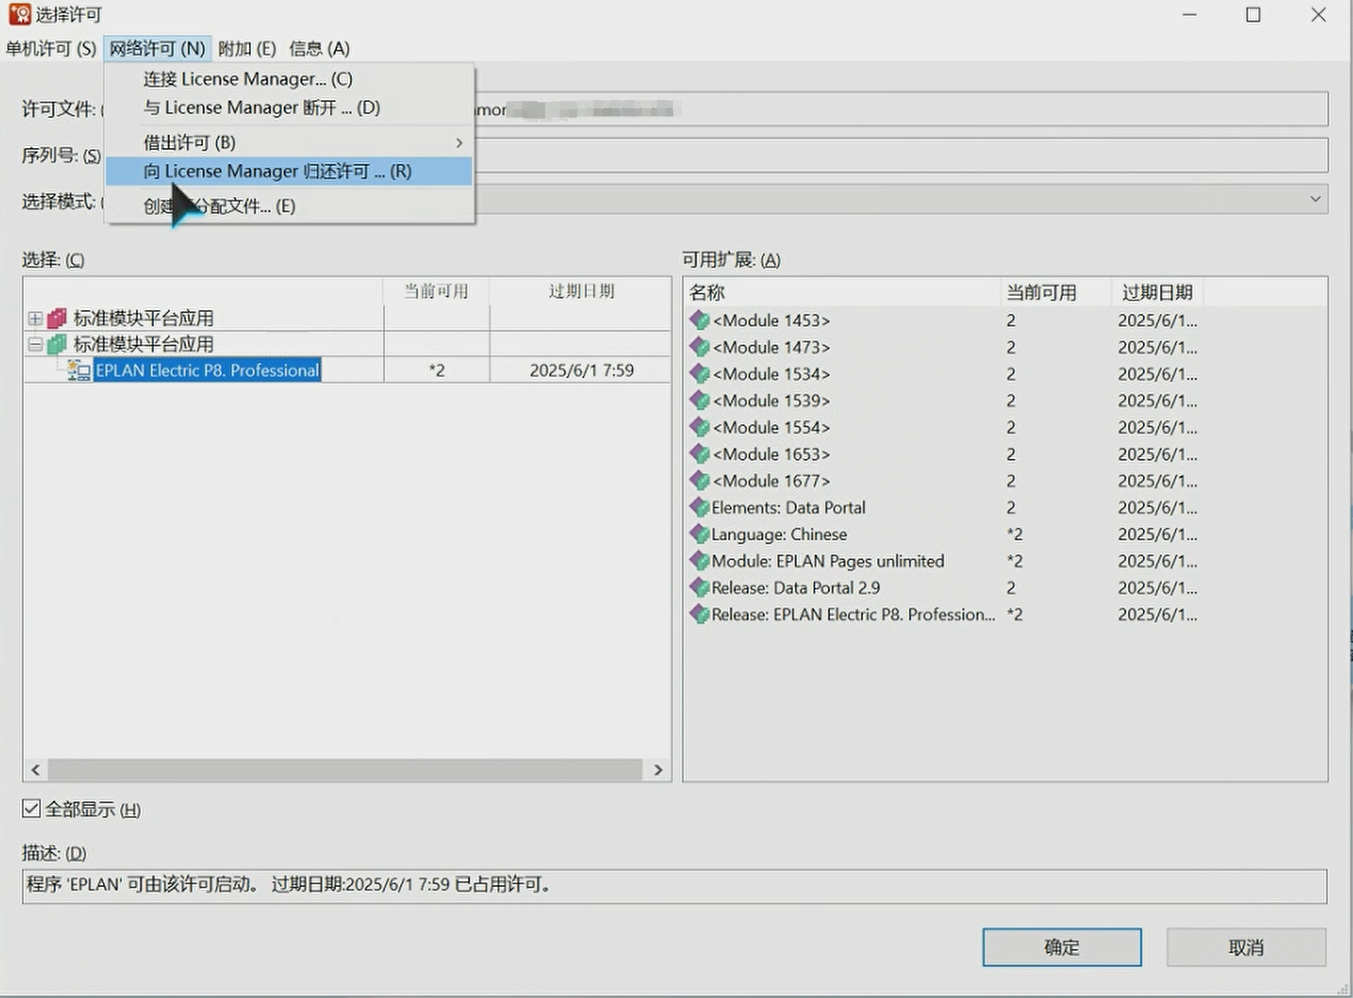Collapse the second 标准模块平台应用 tree node
Viewport: 1353px width, 998px height.
point(35,344)
